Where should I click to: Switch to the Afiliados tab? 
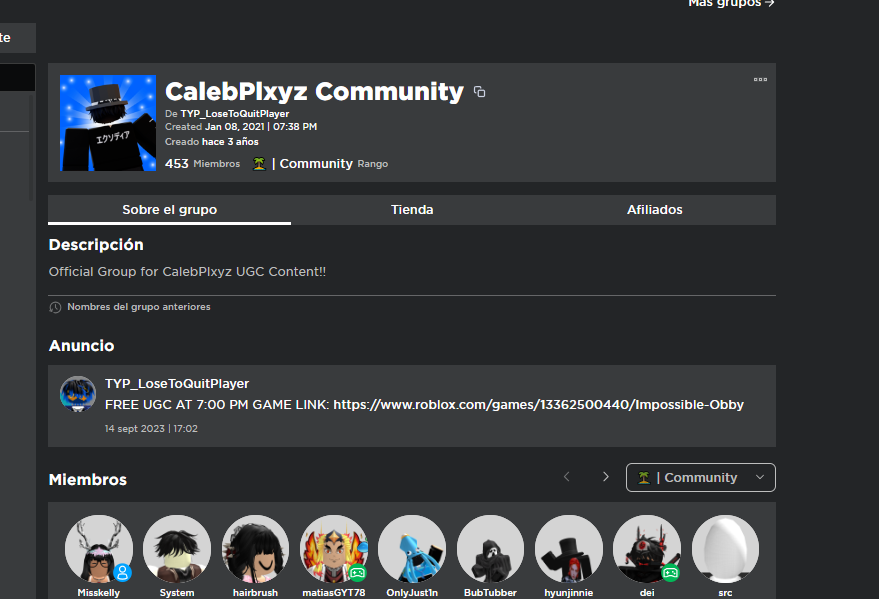click(654, 210)
